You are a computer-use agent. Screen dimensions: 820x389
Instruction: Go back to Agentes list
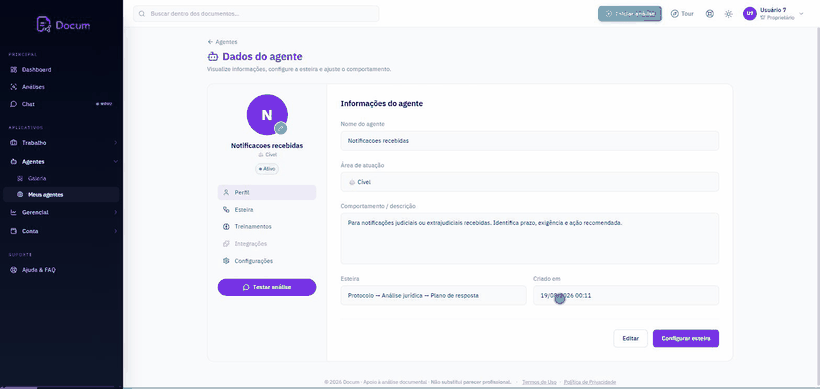pyautogui.click(x=222, y=42)
